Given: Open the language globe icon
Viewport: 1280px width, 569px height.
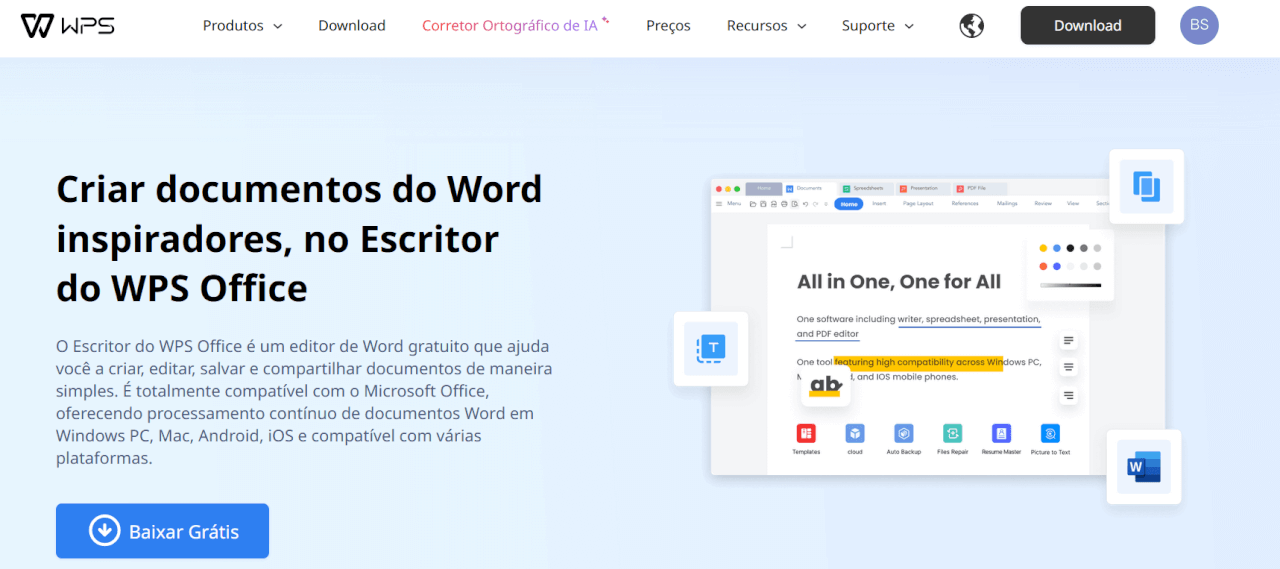Looking at the screenshot, I should click(971, 26).
